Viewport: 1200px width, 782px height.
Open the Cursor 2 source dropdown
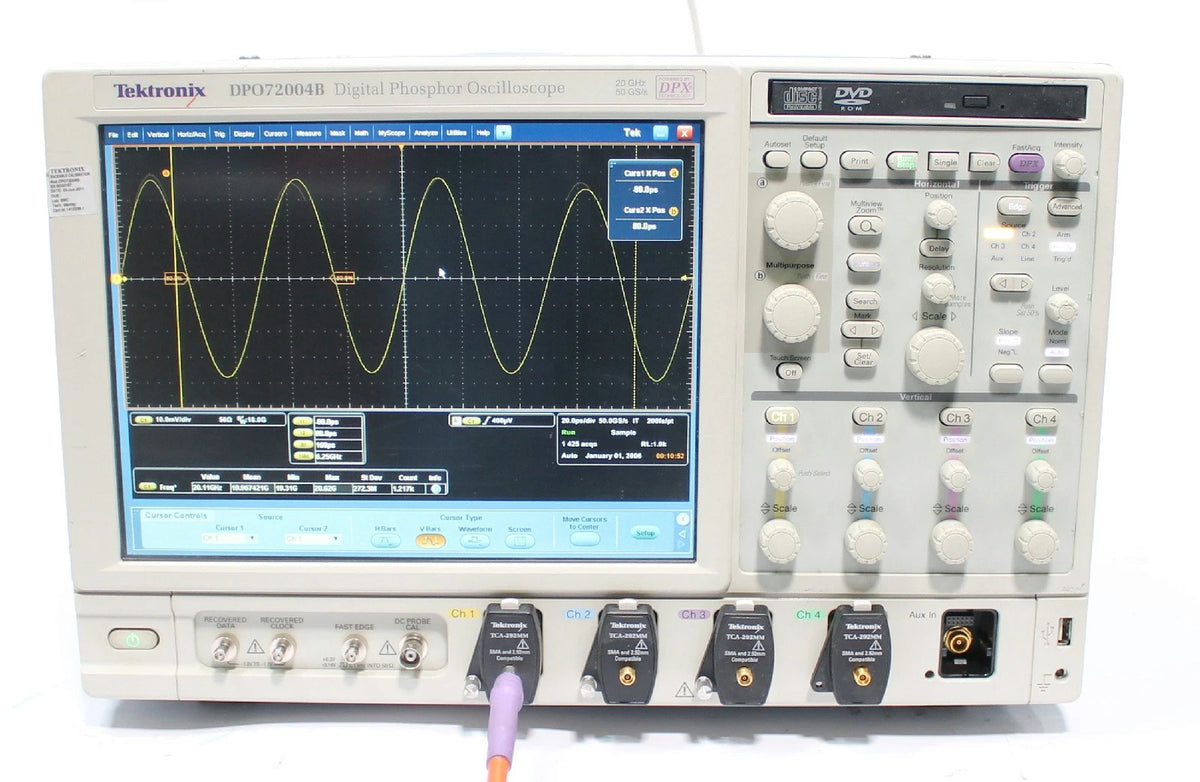[313, 538]
